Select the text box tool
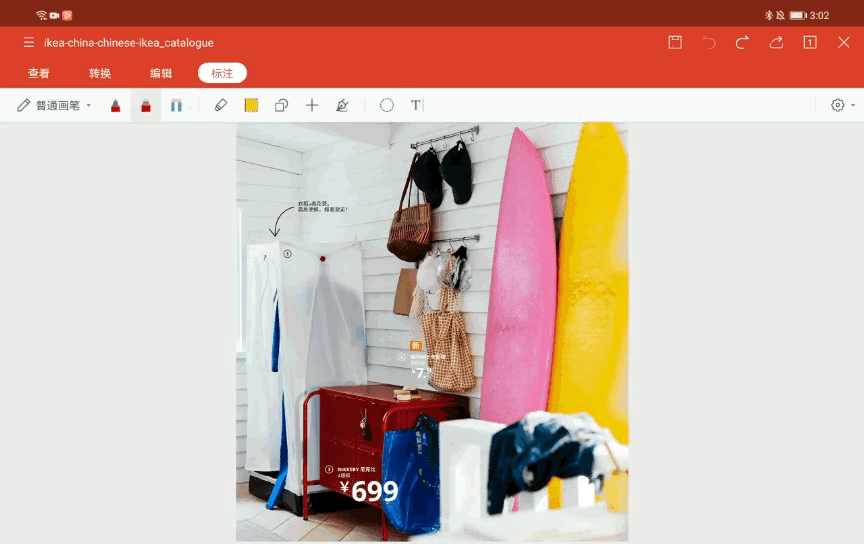Screen dimensions: 864x544 [417, 105]
